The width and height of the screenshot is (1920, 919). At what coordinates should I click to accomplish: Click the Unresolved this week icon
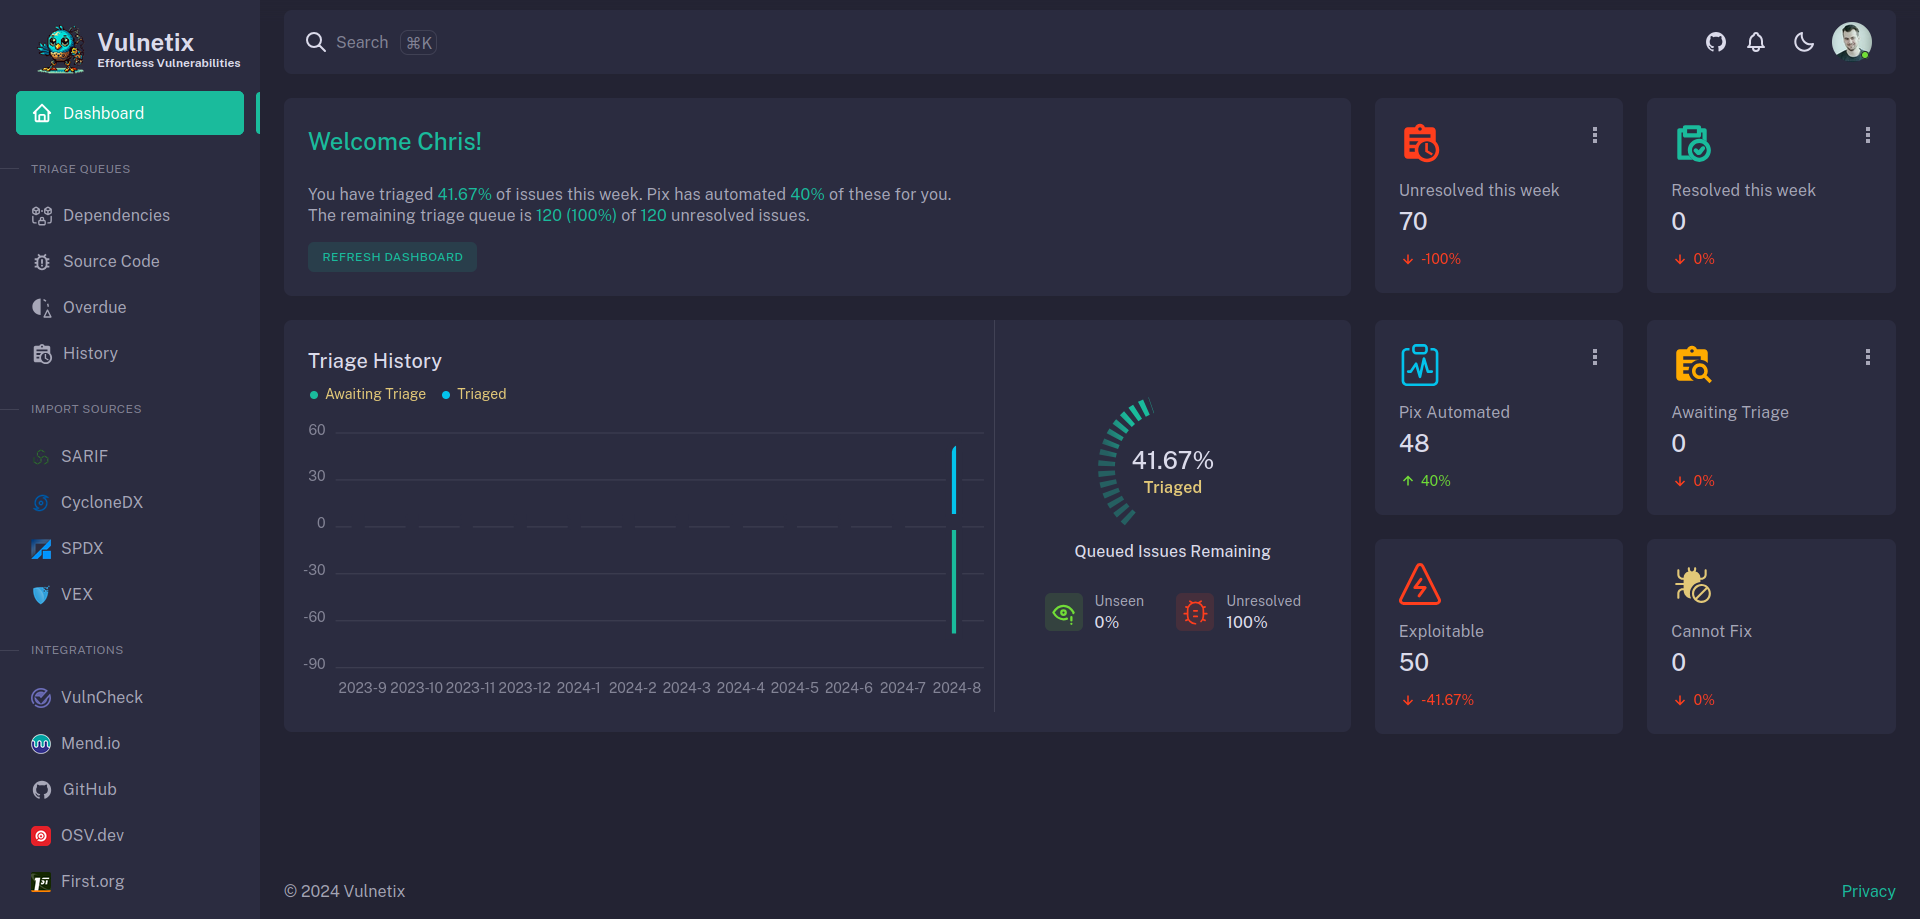coord(1420,143)
